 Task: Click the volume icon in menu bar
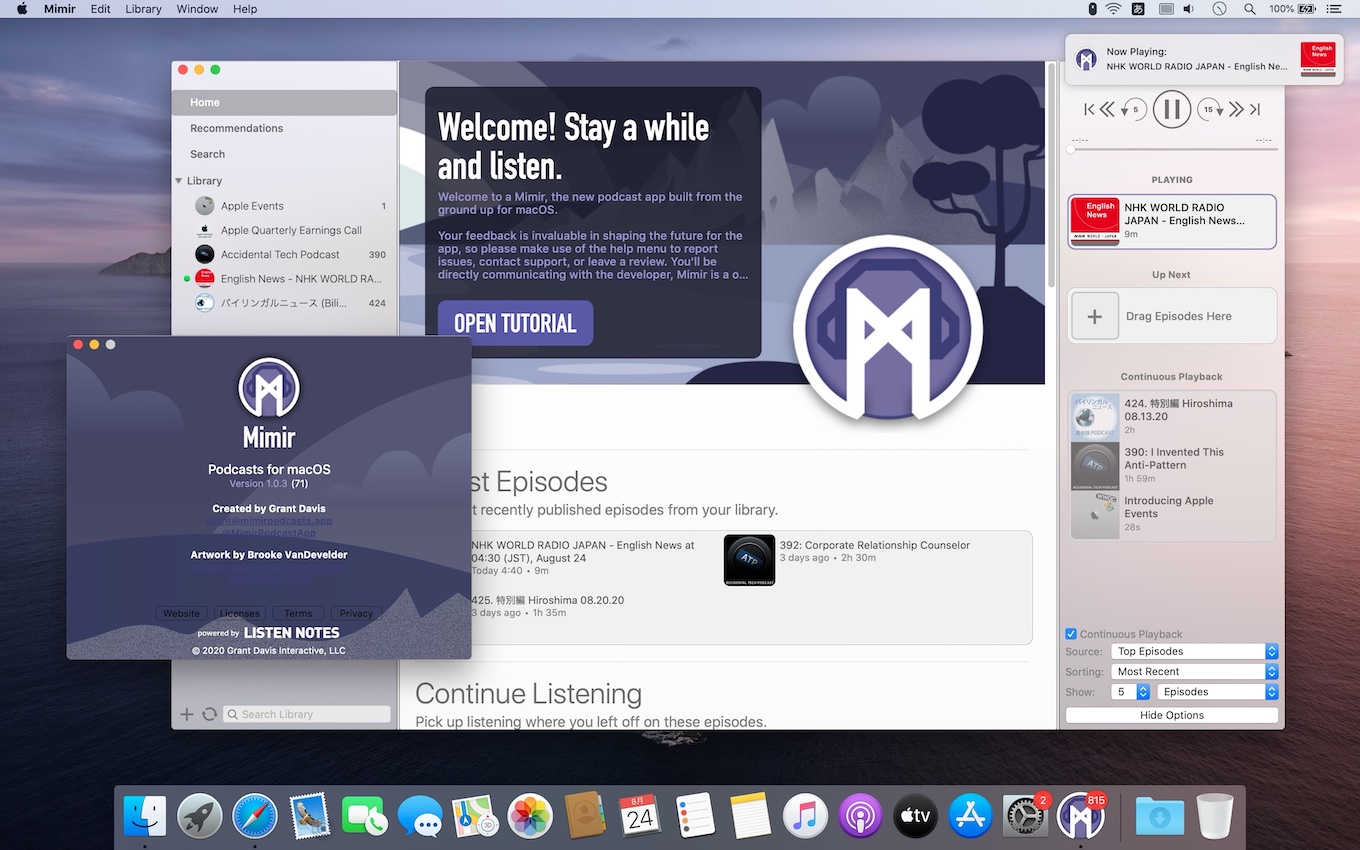click(x=1189, y=9)
